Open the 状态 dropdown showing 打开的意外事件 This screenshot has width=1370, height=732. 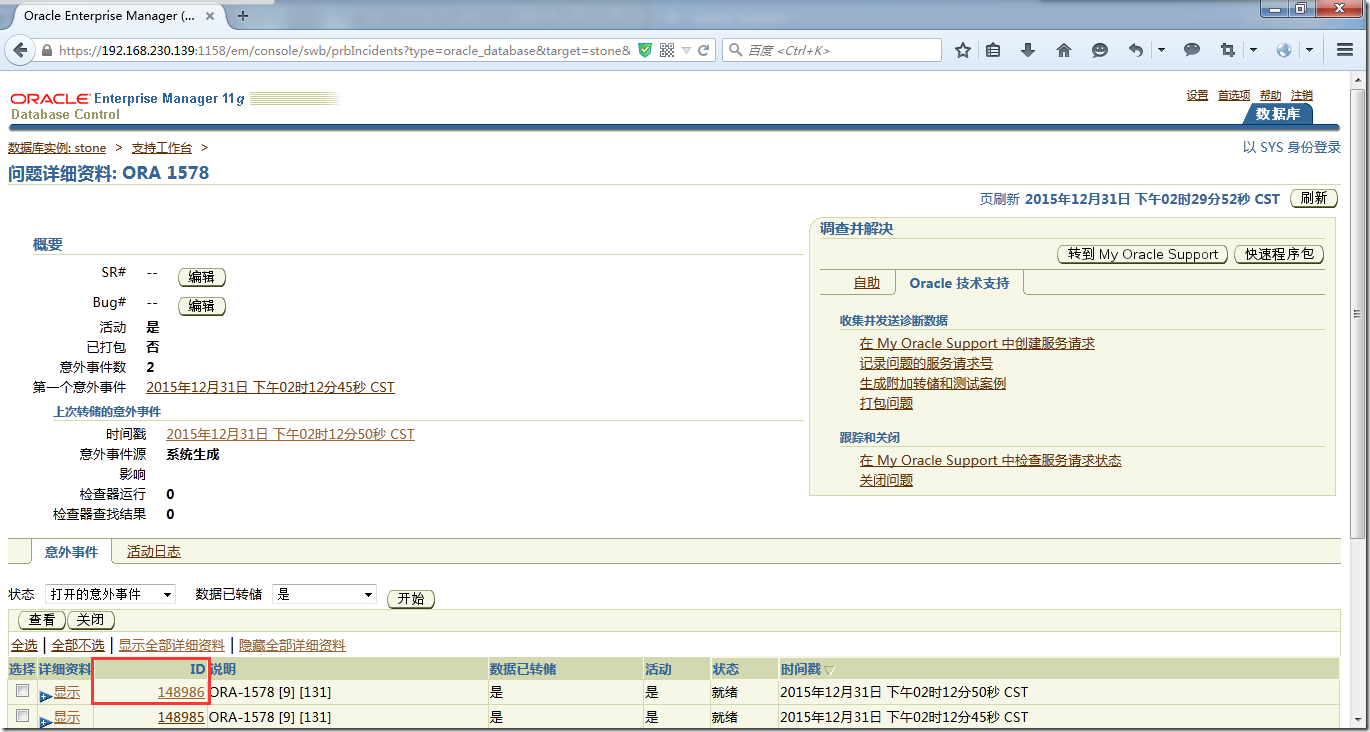point(110,594)
